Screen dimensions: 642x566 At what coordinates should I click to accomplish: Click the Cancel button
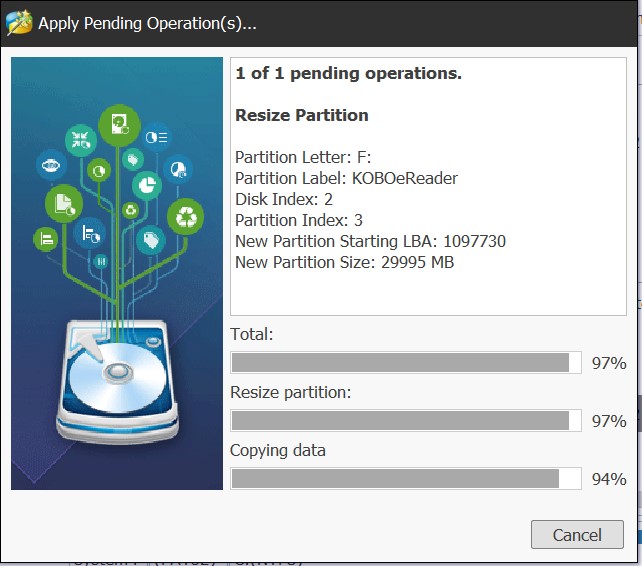coord(577,534)
